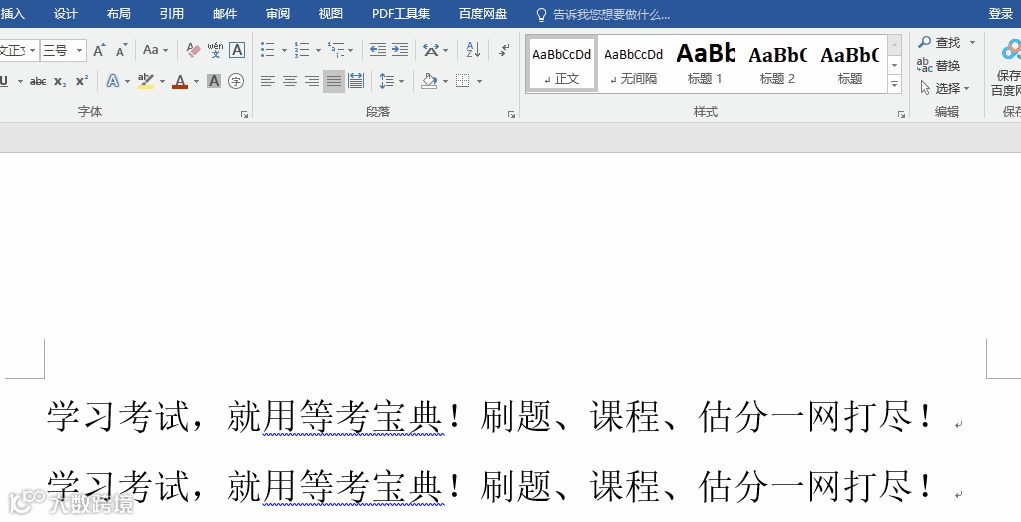Image resolution: width=1021 pixels, height=522 pixels.
Task: Go to next row of the styles gallery
Action: click(x=895, y=64)
